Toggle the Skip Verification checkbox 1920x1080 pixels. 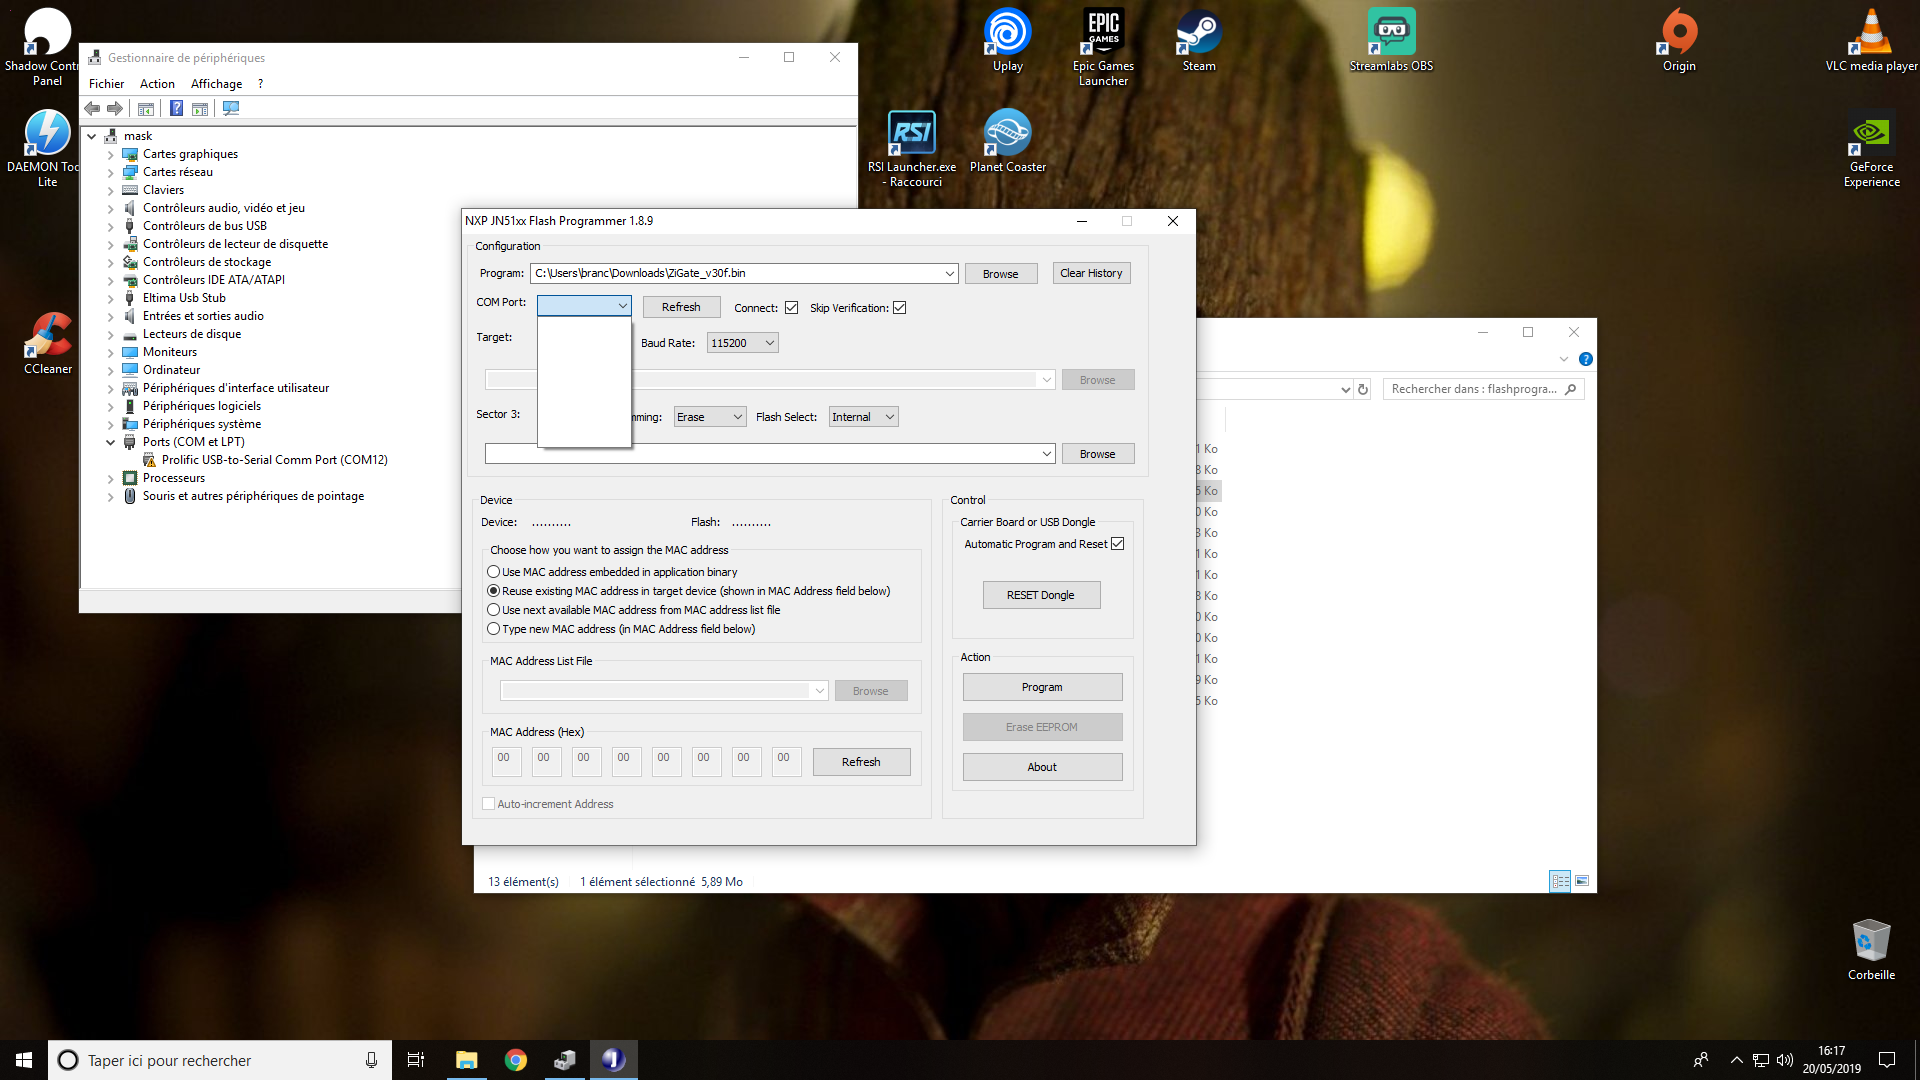(899, 308)
